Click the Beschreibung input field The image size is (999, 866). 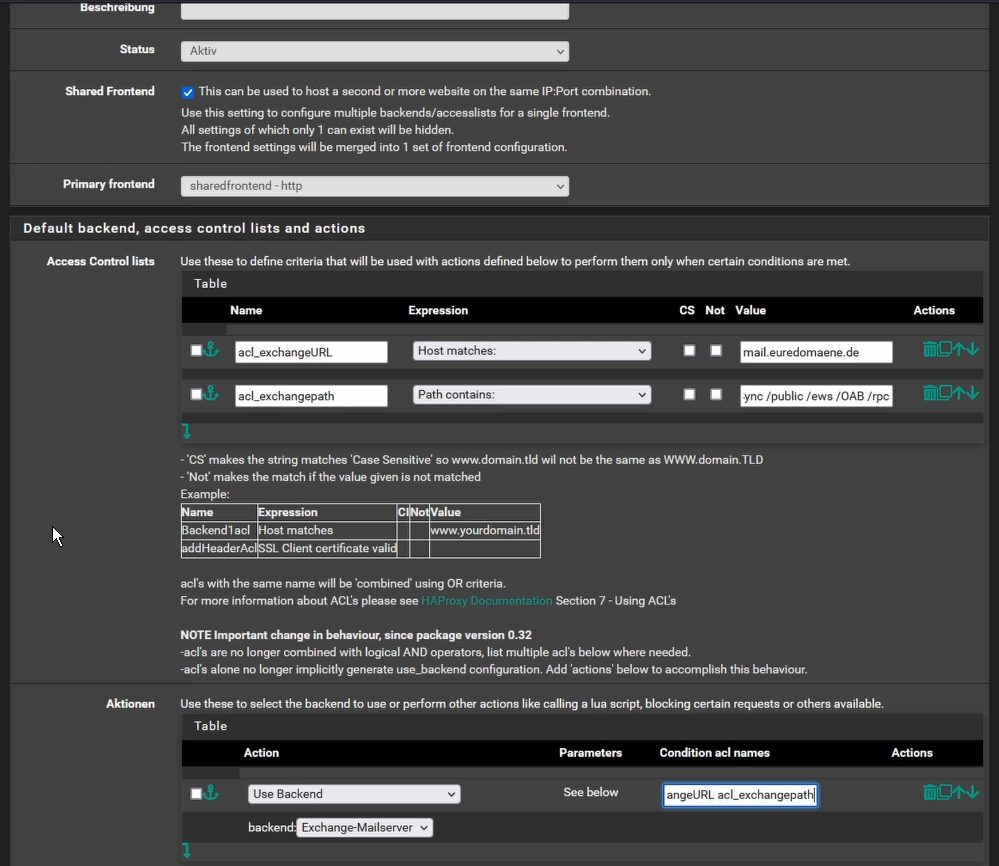pos(375,10)
